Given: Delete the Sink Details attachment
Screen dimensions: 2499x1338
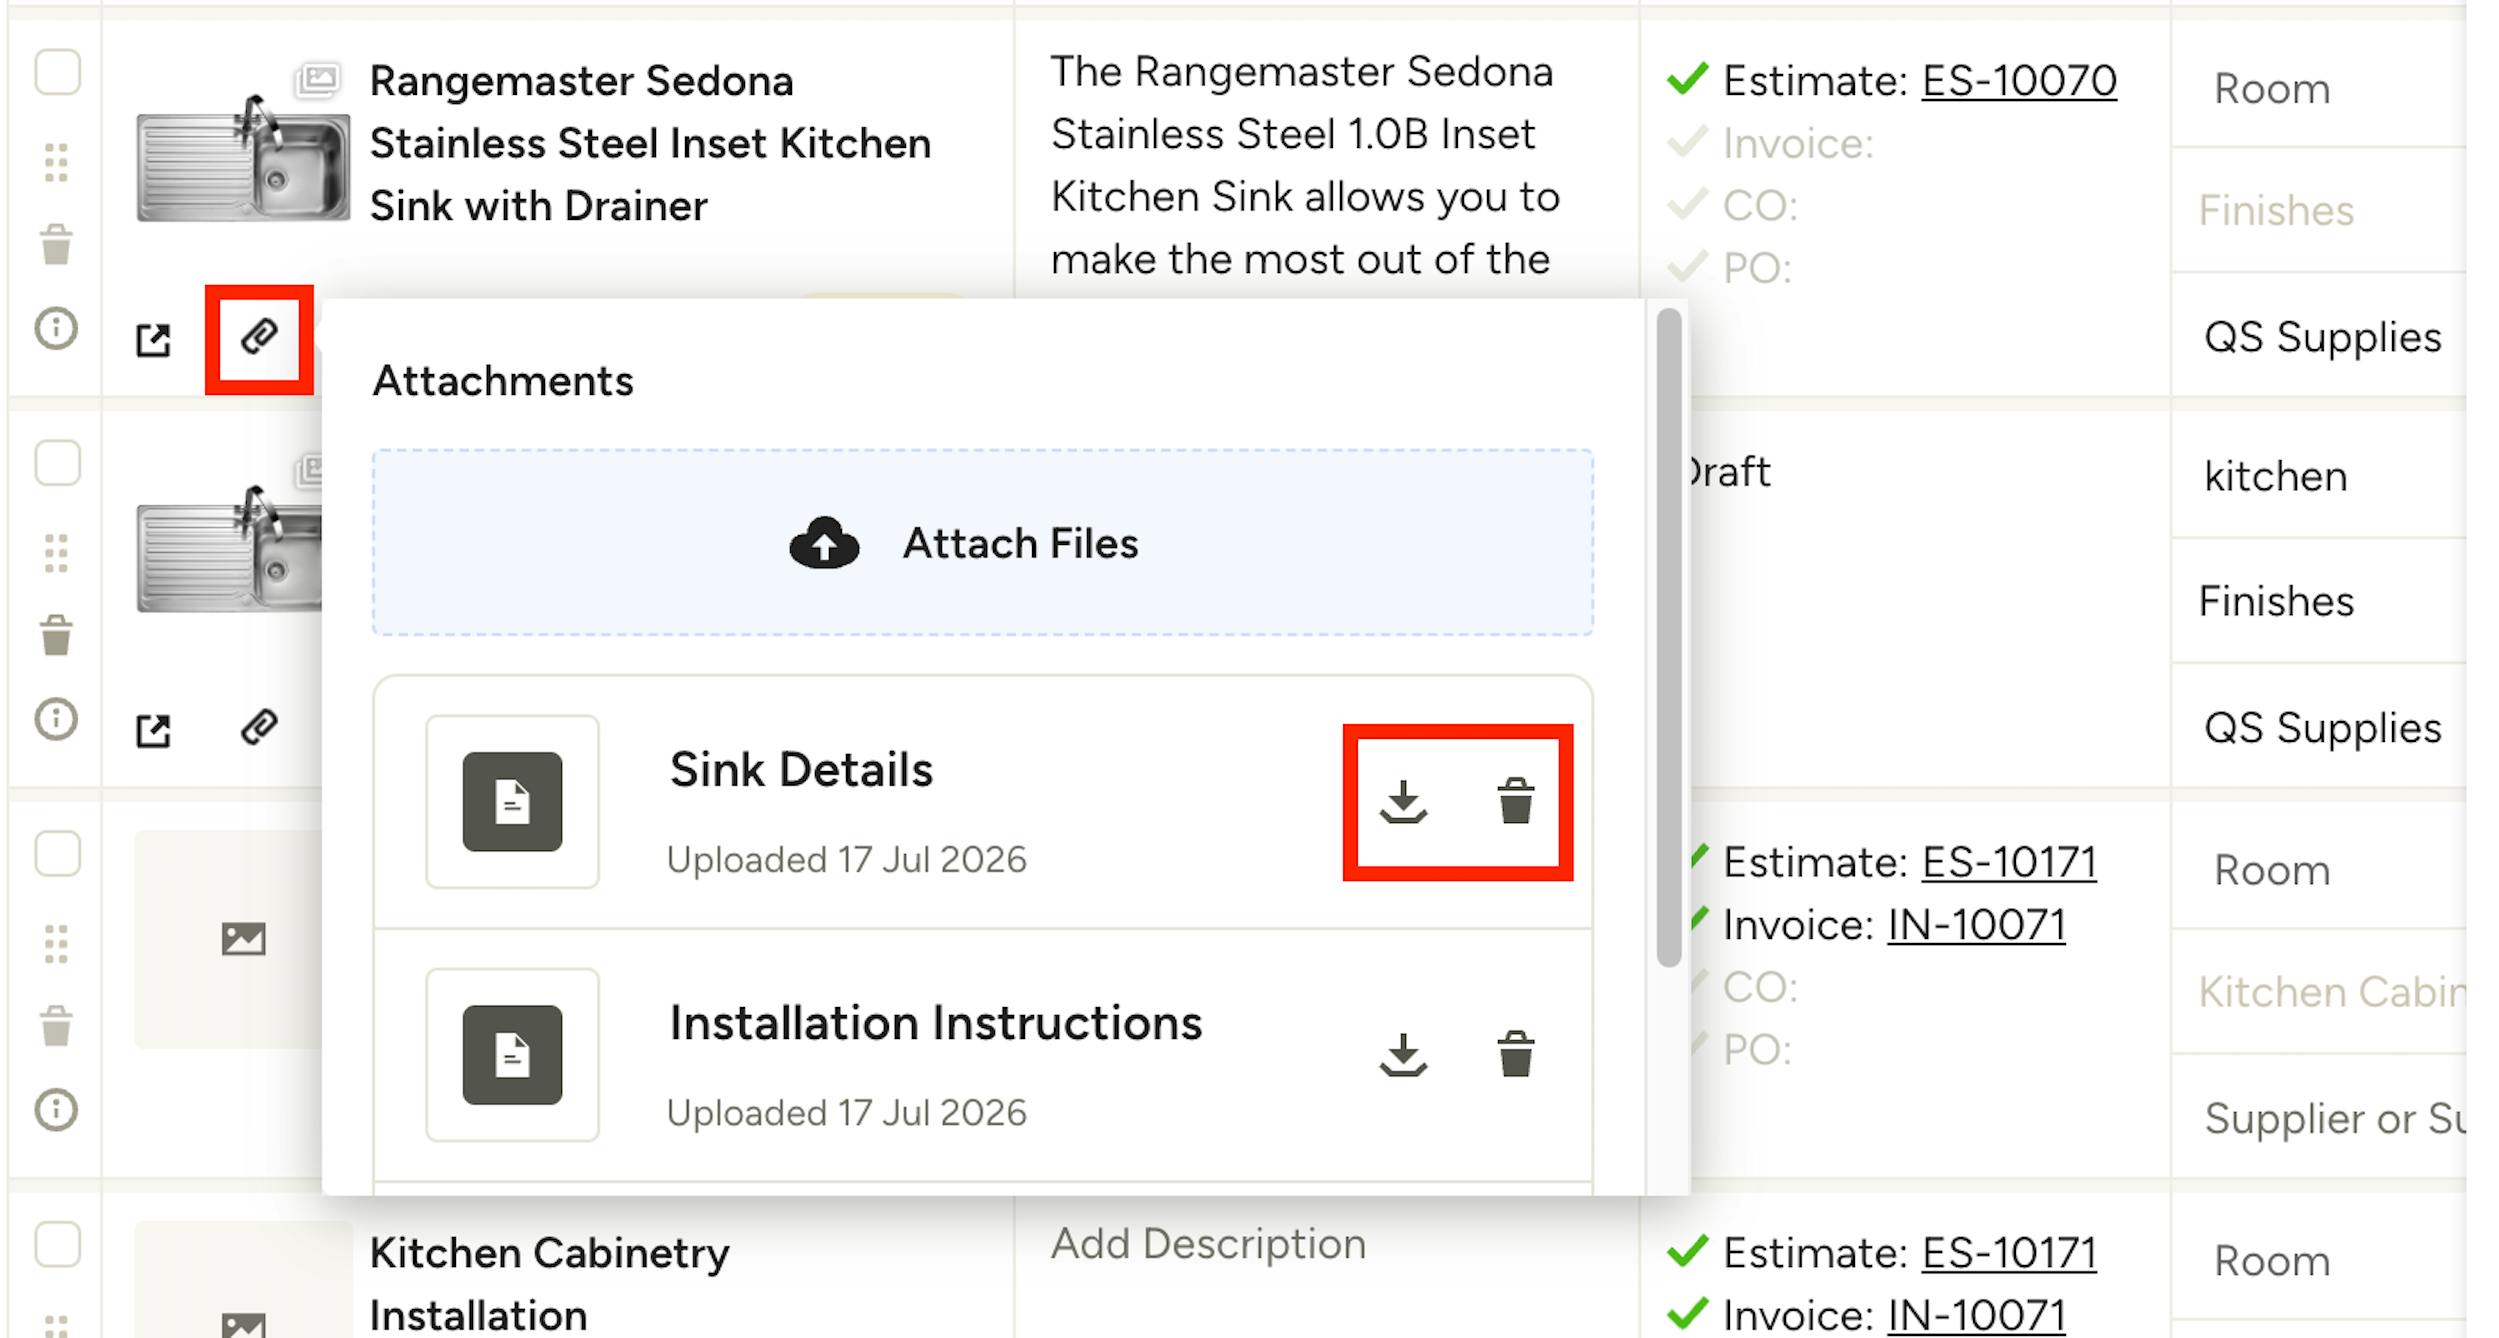Looking at the screenshot, I should [1515, 801].
